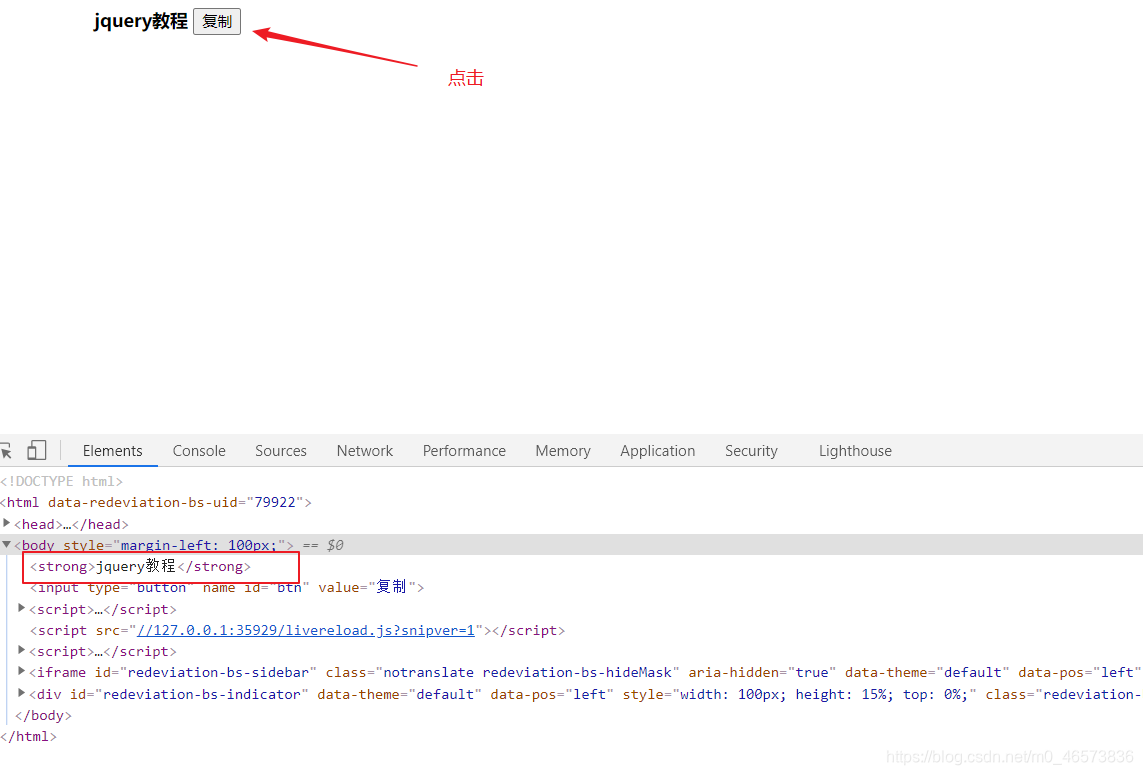Click the 复制 copy button
This screenshot has height=775, width=1143.
point(216,22)
